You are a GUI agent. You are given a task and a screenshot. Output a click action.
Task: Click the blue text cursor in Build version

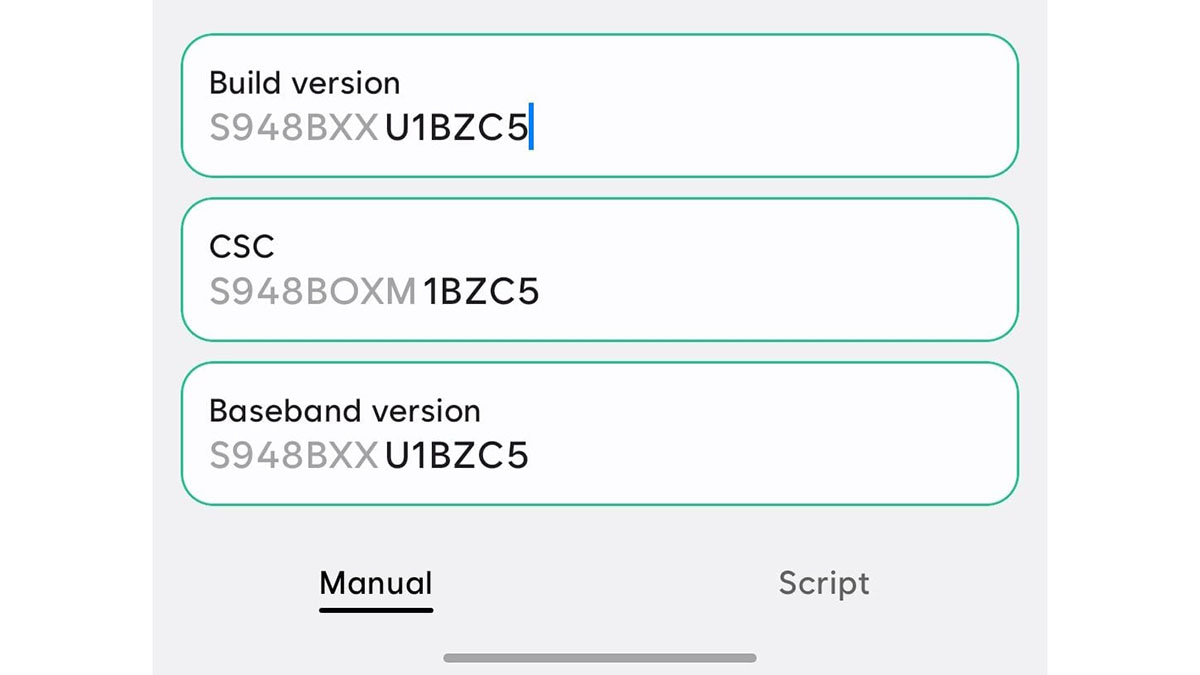[x=531, y=127]
